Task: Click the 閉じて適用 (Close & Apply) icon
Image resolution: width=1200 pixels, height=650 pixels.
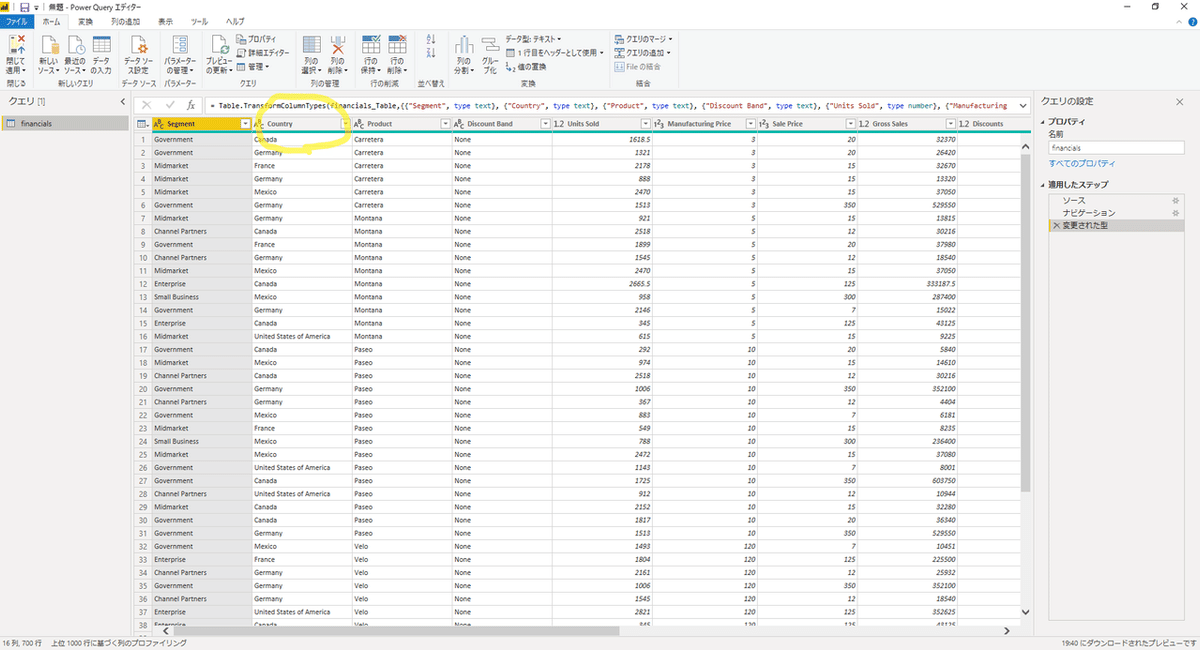Action: point(16,44)
